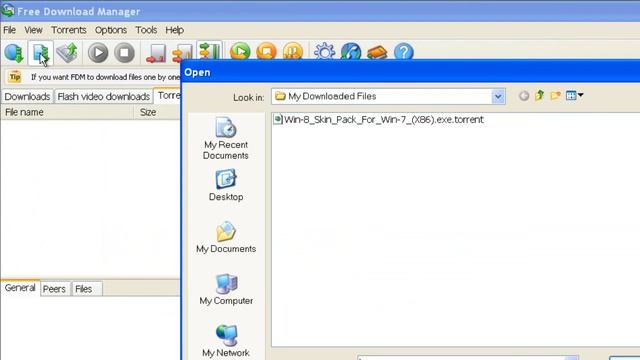Open the View Menu dropdown in Open dialog
640x360 pixels.
point(575,96)
